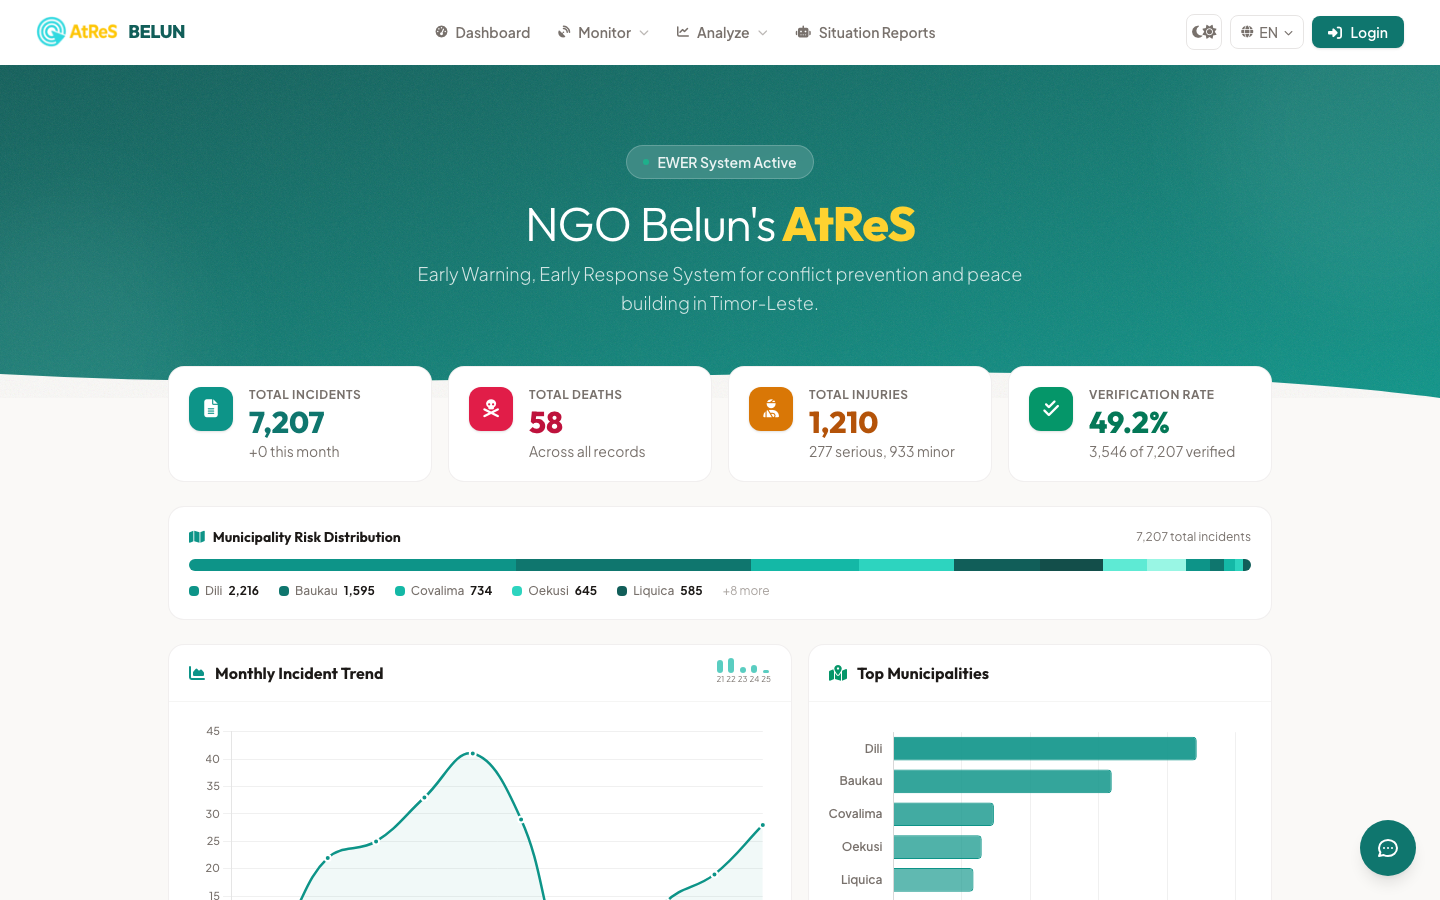Select Oekusi 645 legend entry
Image resolution: width=1440 pixels, height=900 pixels.
(555, 591)
